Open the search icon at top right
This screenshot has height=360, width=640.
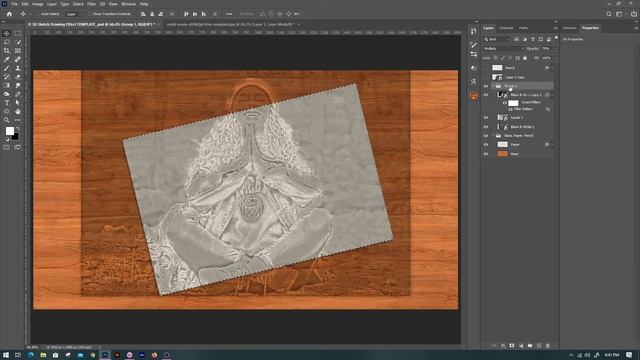609,14
